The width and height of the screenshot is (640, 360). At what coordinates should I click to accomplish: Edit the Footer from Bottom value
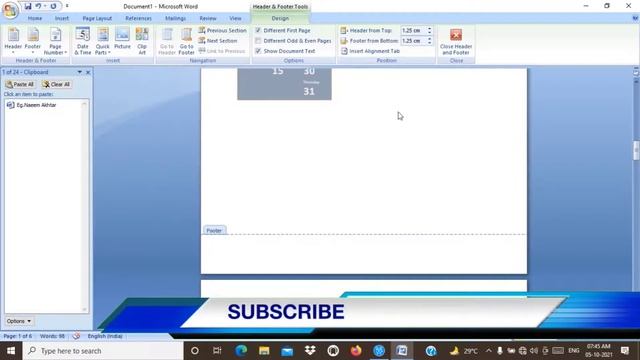(413, 40)
